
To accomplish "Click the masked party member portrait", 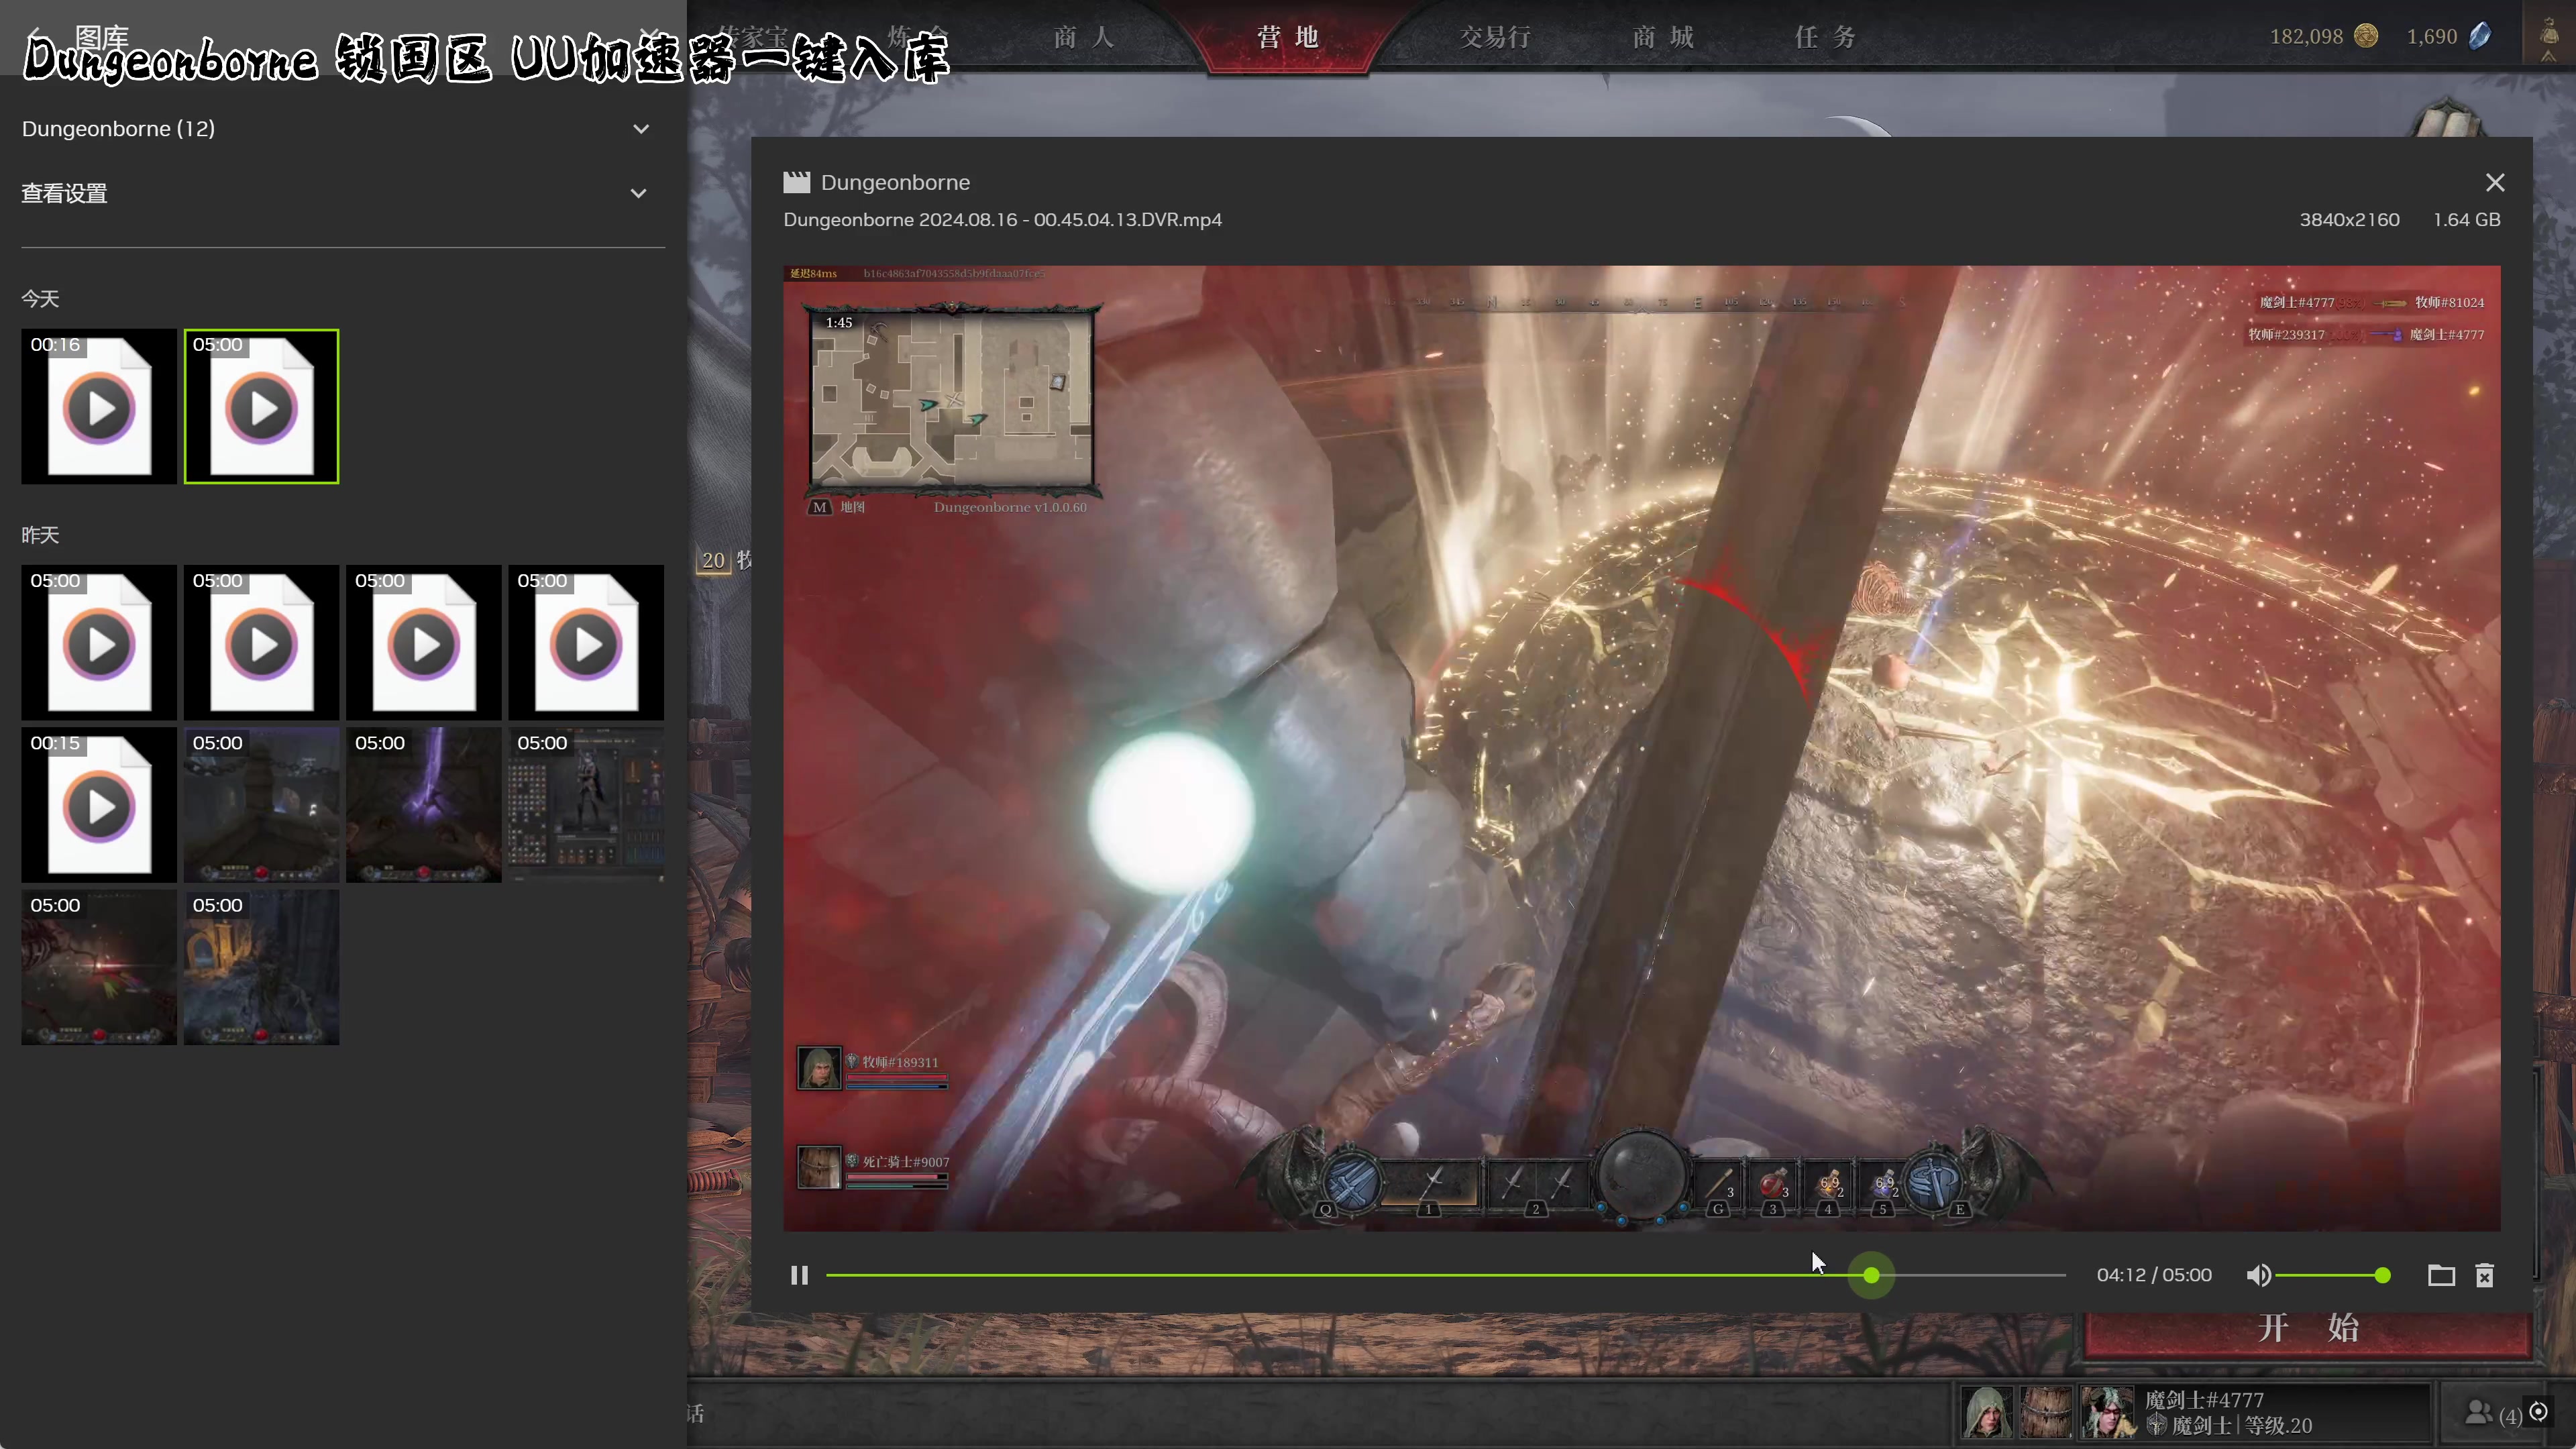I will click(x=2046, y=1411).
